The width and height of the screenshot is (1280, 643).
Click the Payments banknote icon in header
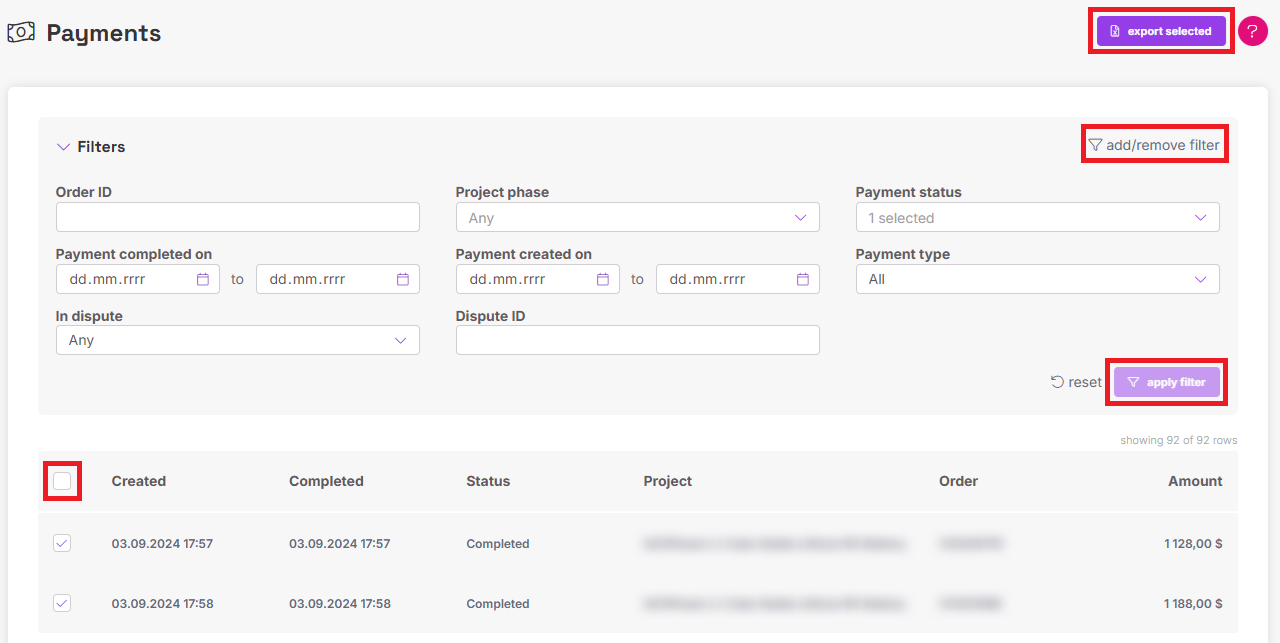21,33
